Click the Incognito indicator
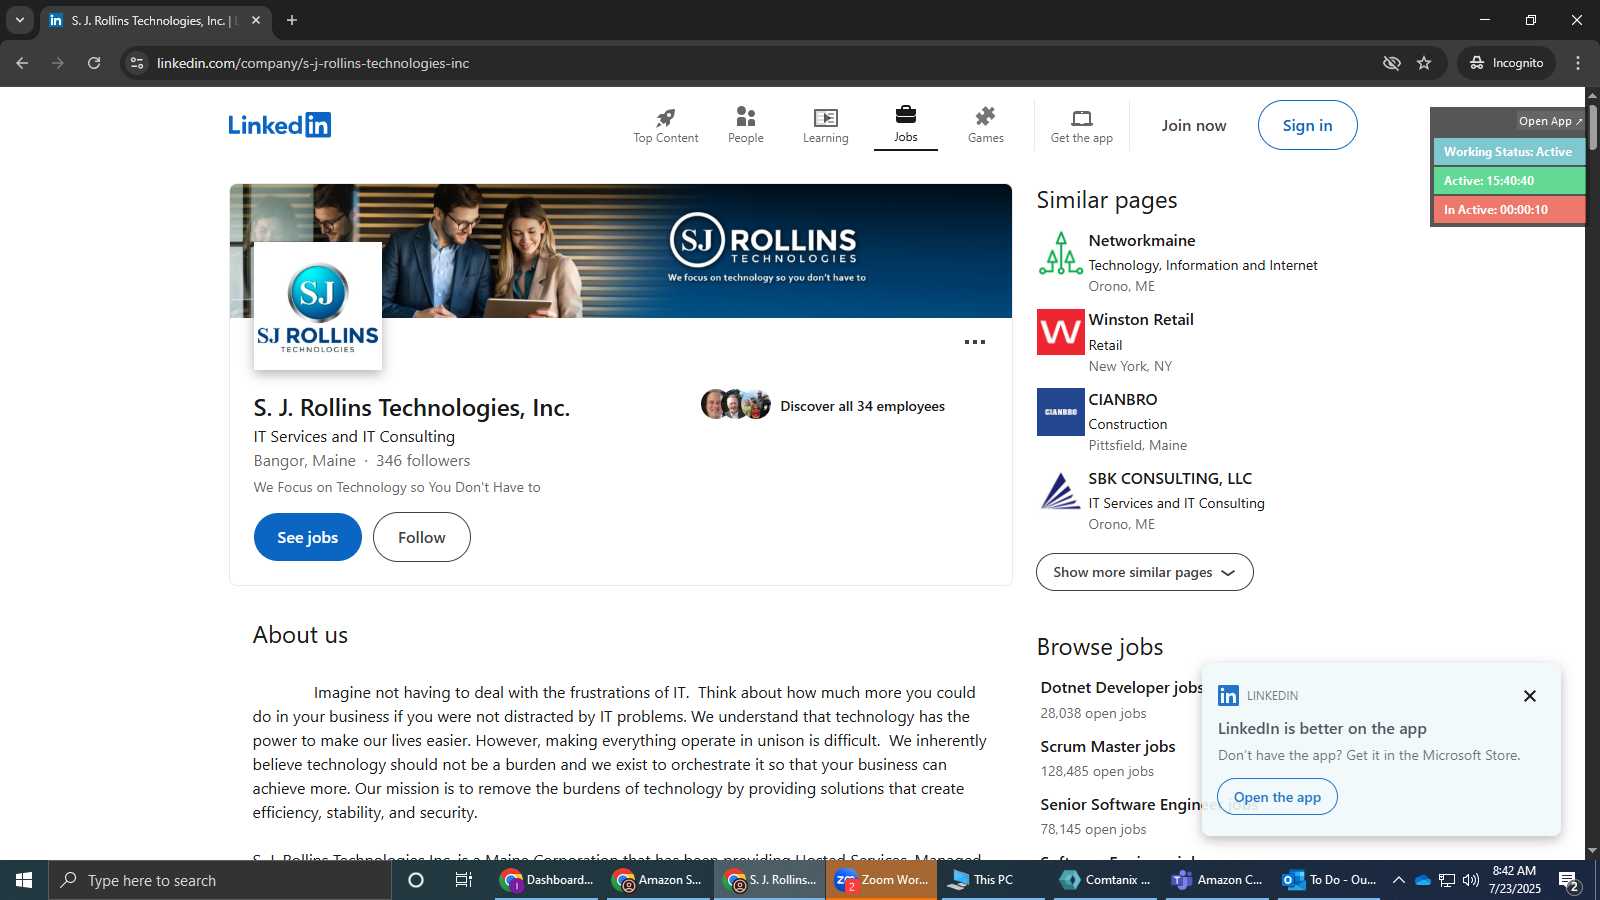 [x=1506, y=63]
